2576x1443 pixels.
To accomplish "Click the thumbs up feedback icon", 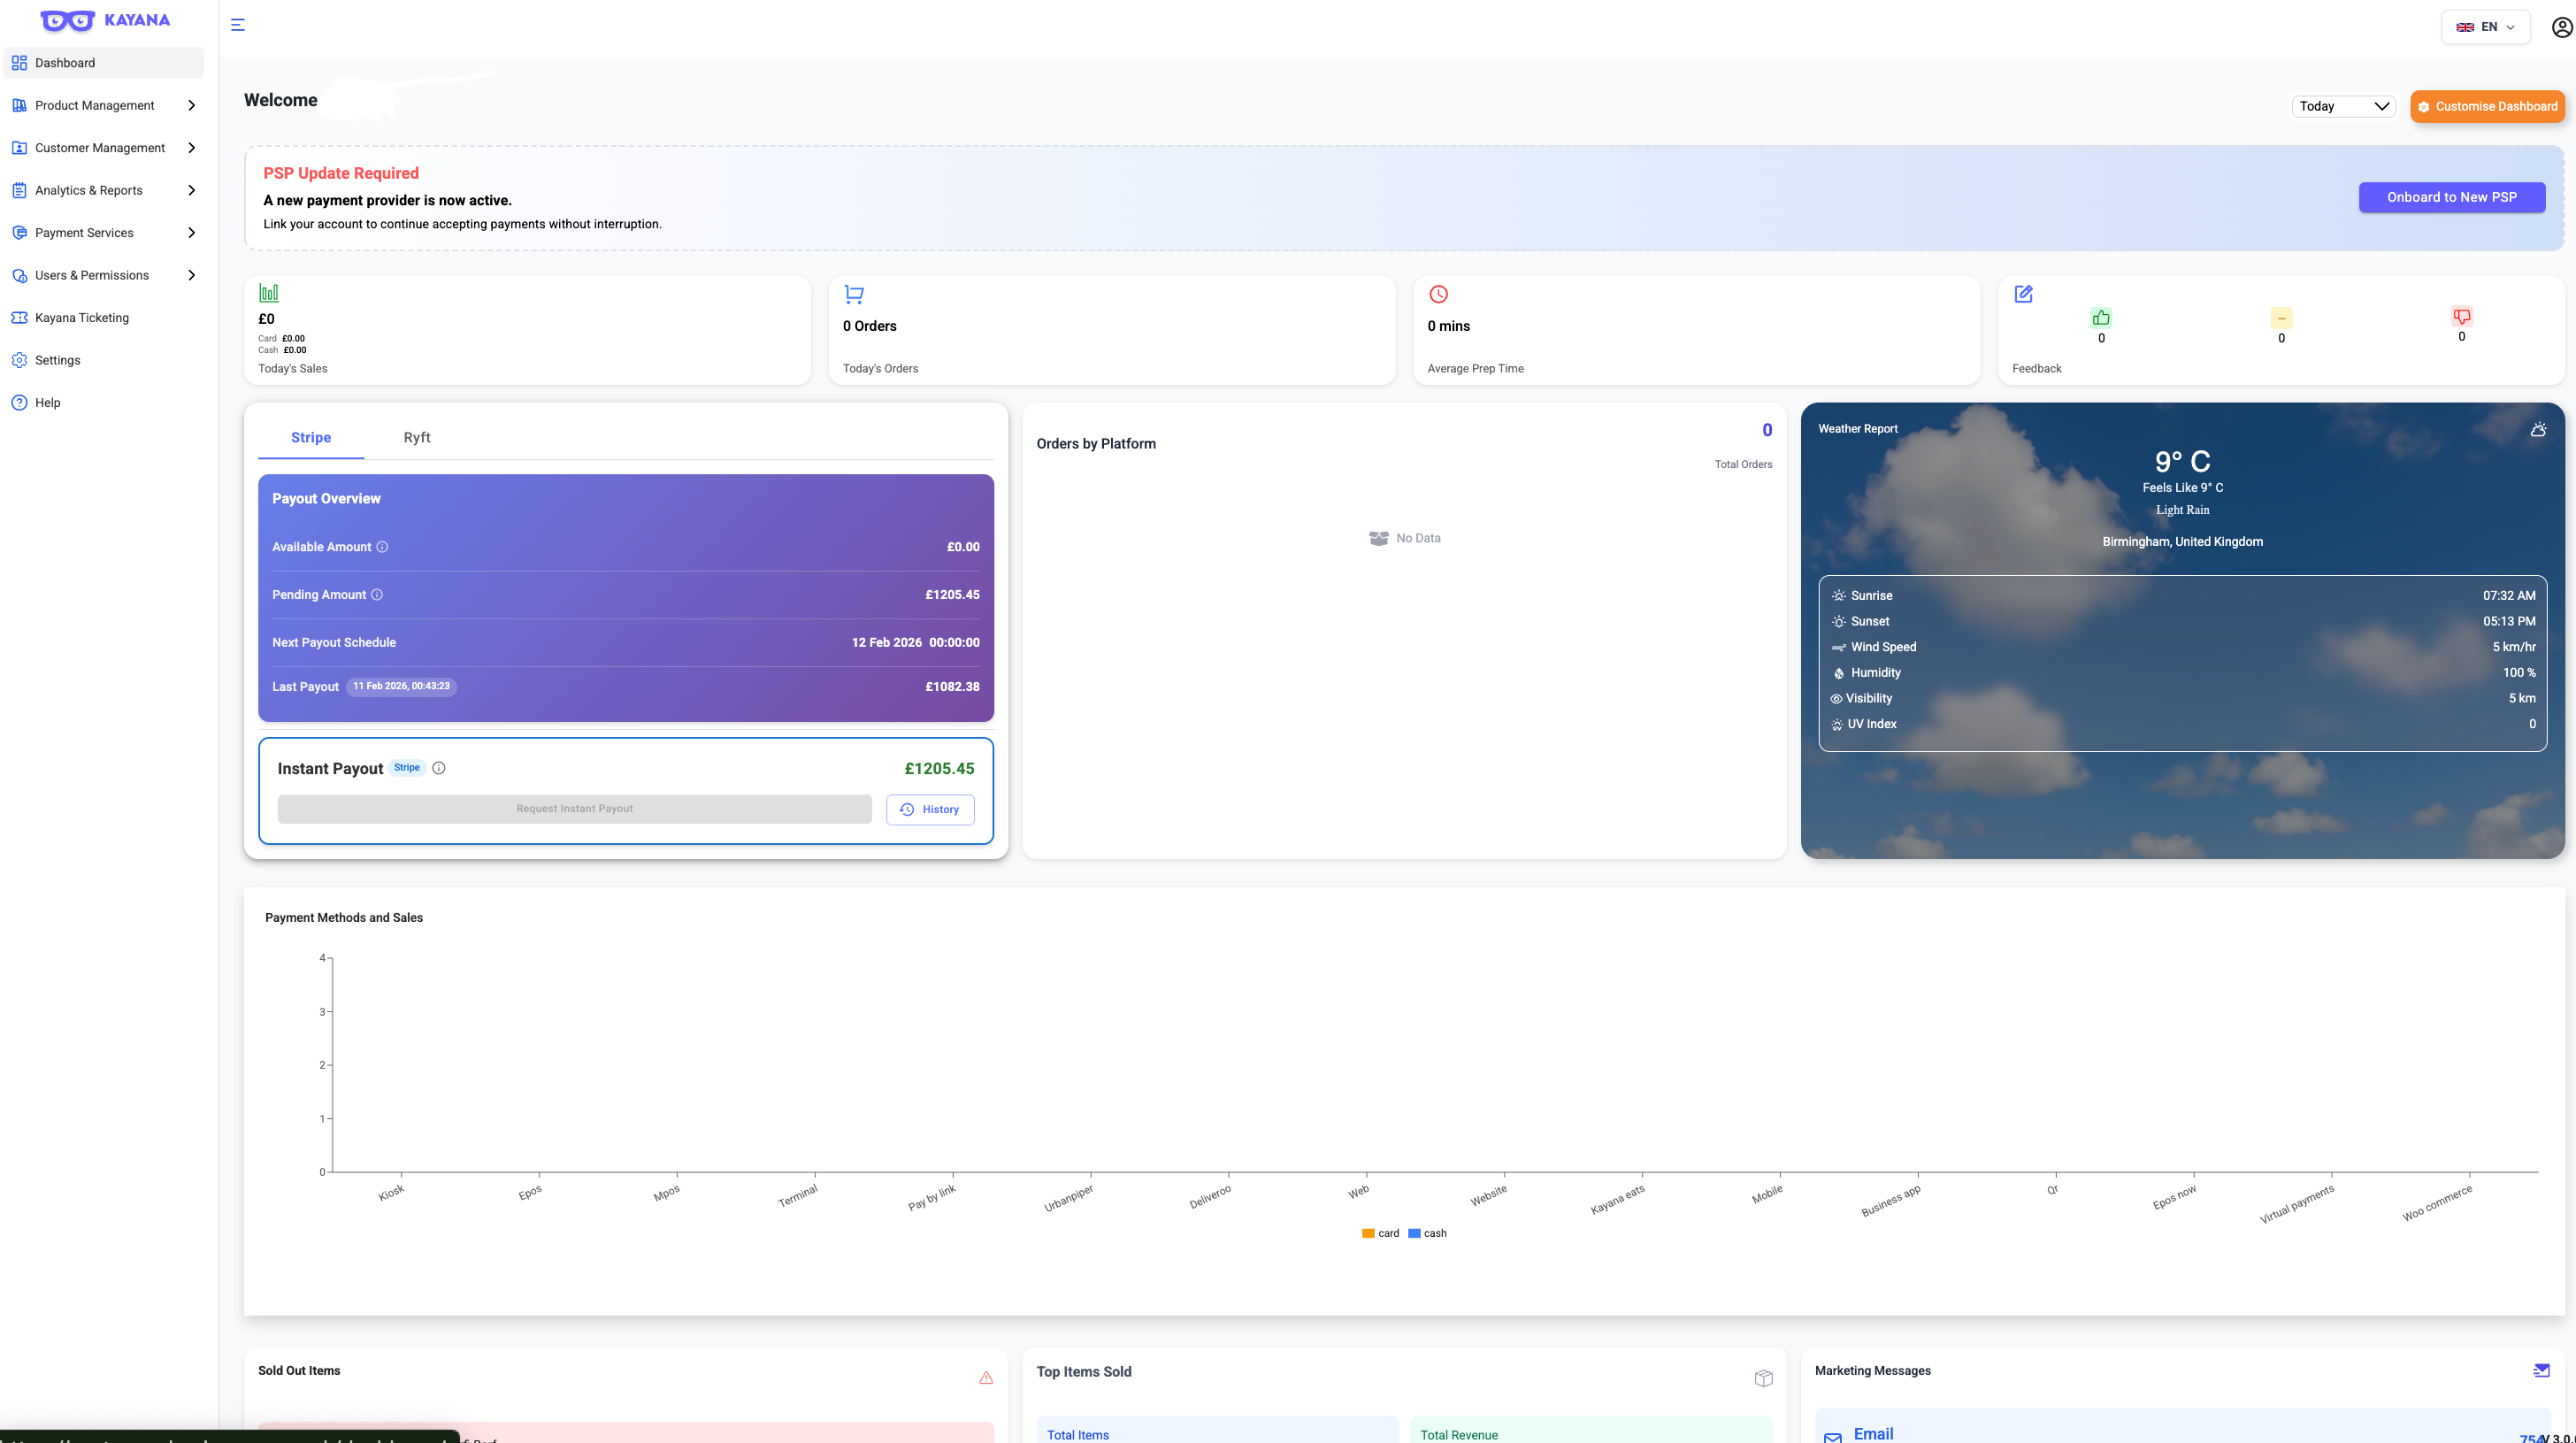I will tap(2101, 318).
